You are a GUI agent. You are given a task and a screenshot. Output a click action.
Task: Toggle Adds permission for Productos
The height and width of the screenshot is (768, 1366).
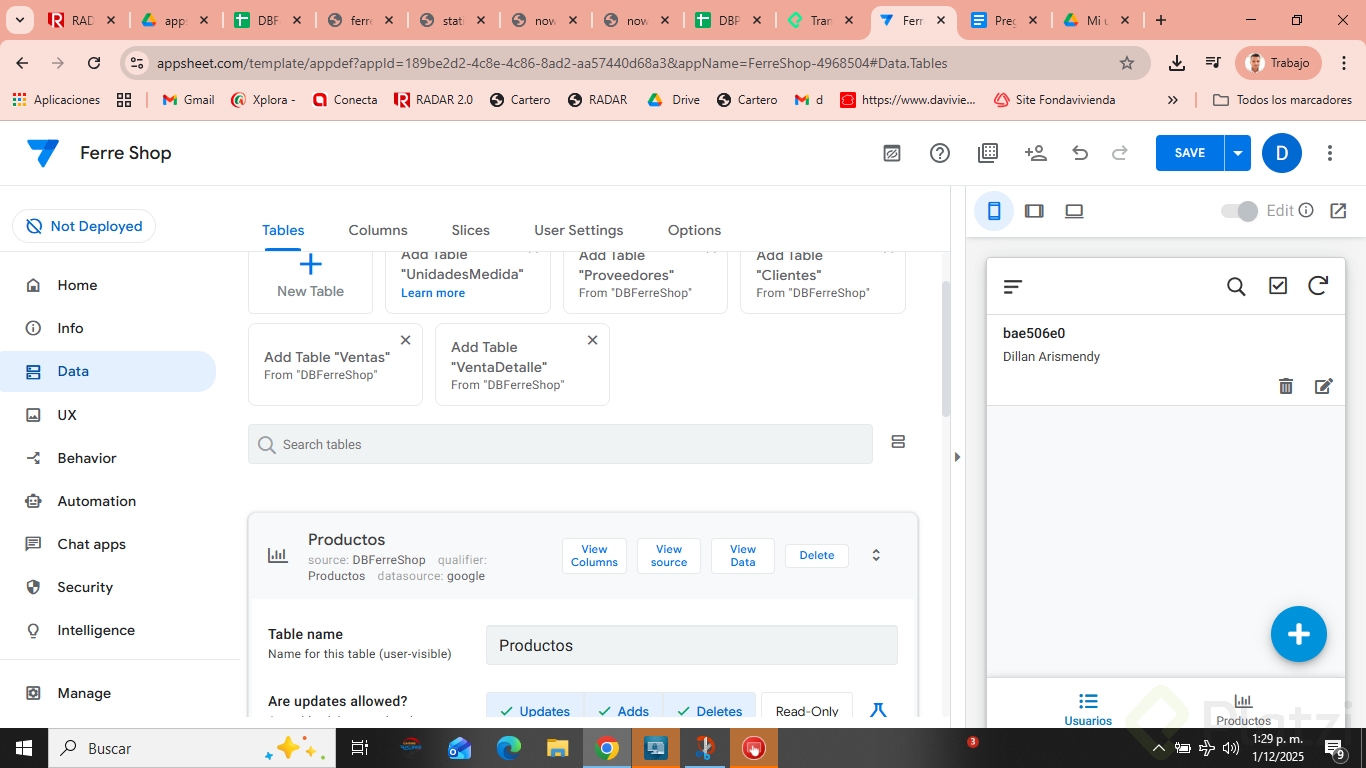pyautogui.click(x=624, y=711)
